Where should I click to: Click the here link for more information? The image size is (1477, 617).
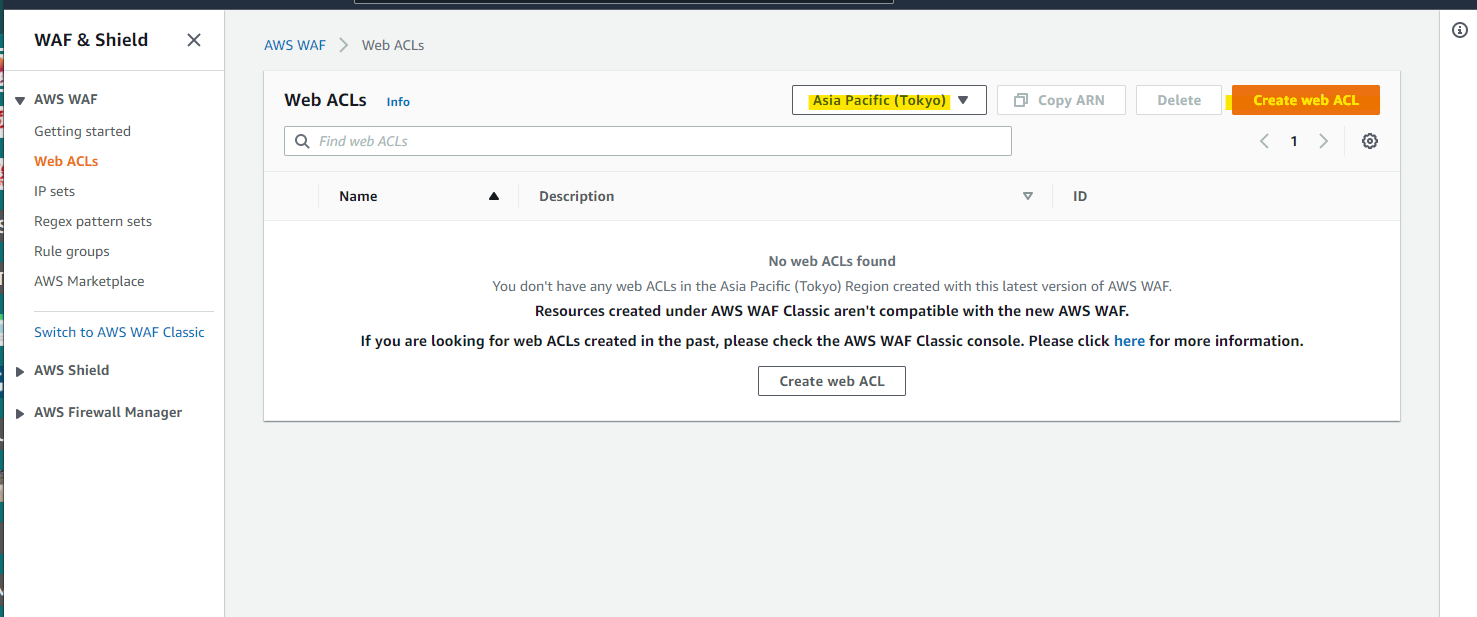click(x=1129, y=340)
